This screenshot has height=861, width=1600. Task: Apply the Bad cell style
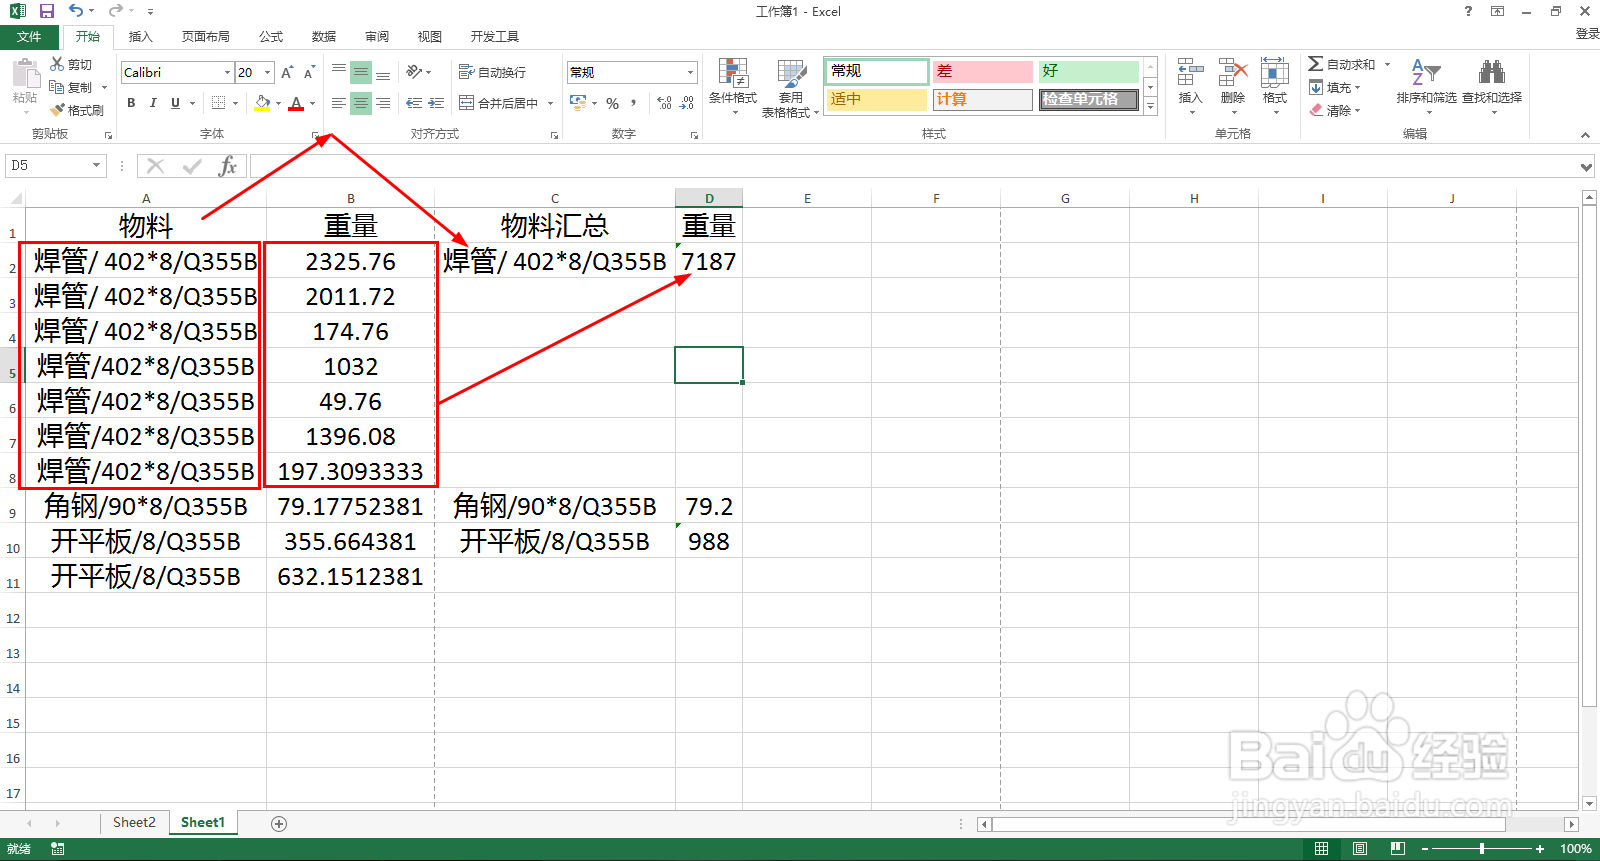pyautogui.click(x=982, y=71)
